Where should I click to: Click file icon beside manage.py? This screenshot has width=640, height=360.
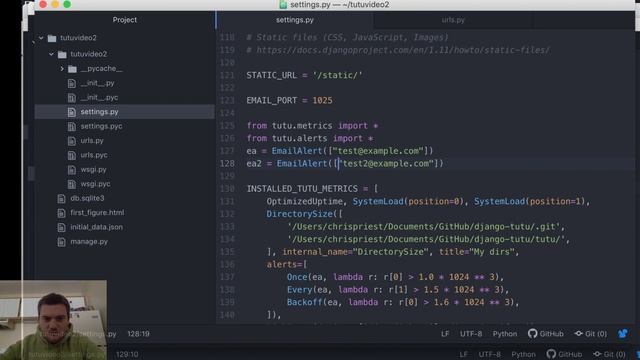(62, 242)
